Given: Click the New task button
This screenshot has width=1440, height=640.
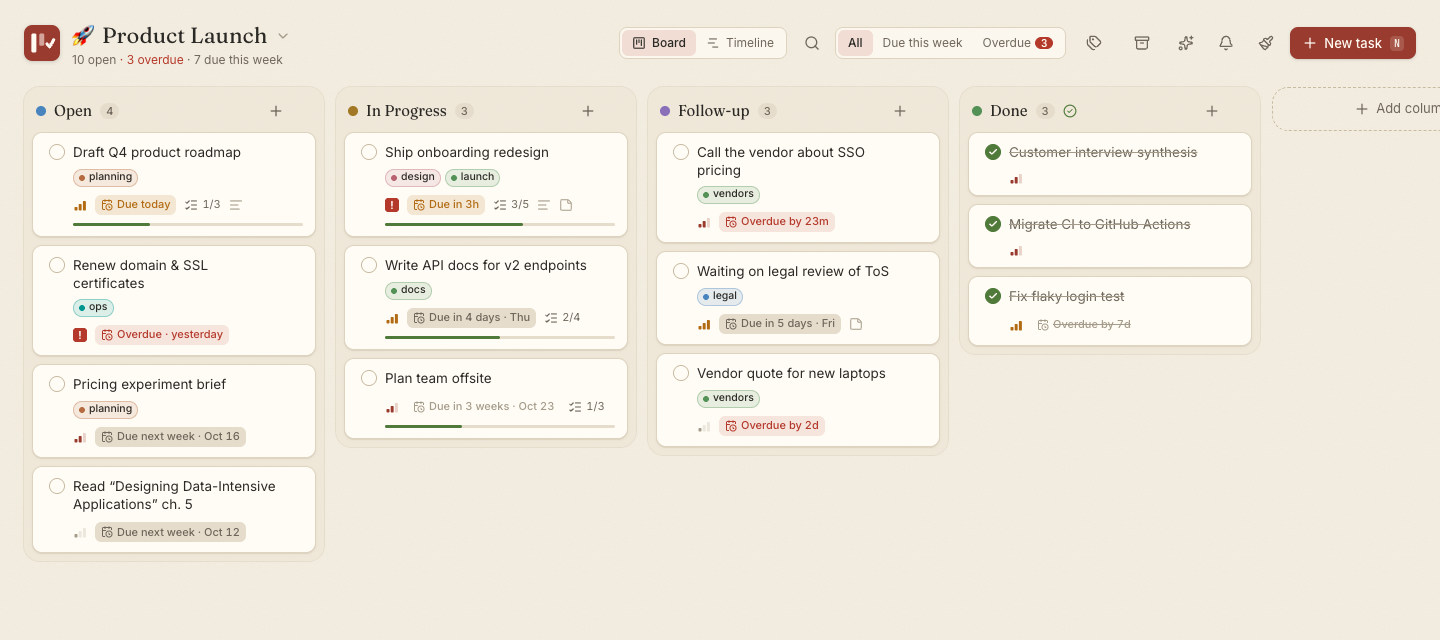Looking at the screenshot, I should pos(1353,43).
